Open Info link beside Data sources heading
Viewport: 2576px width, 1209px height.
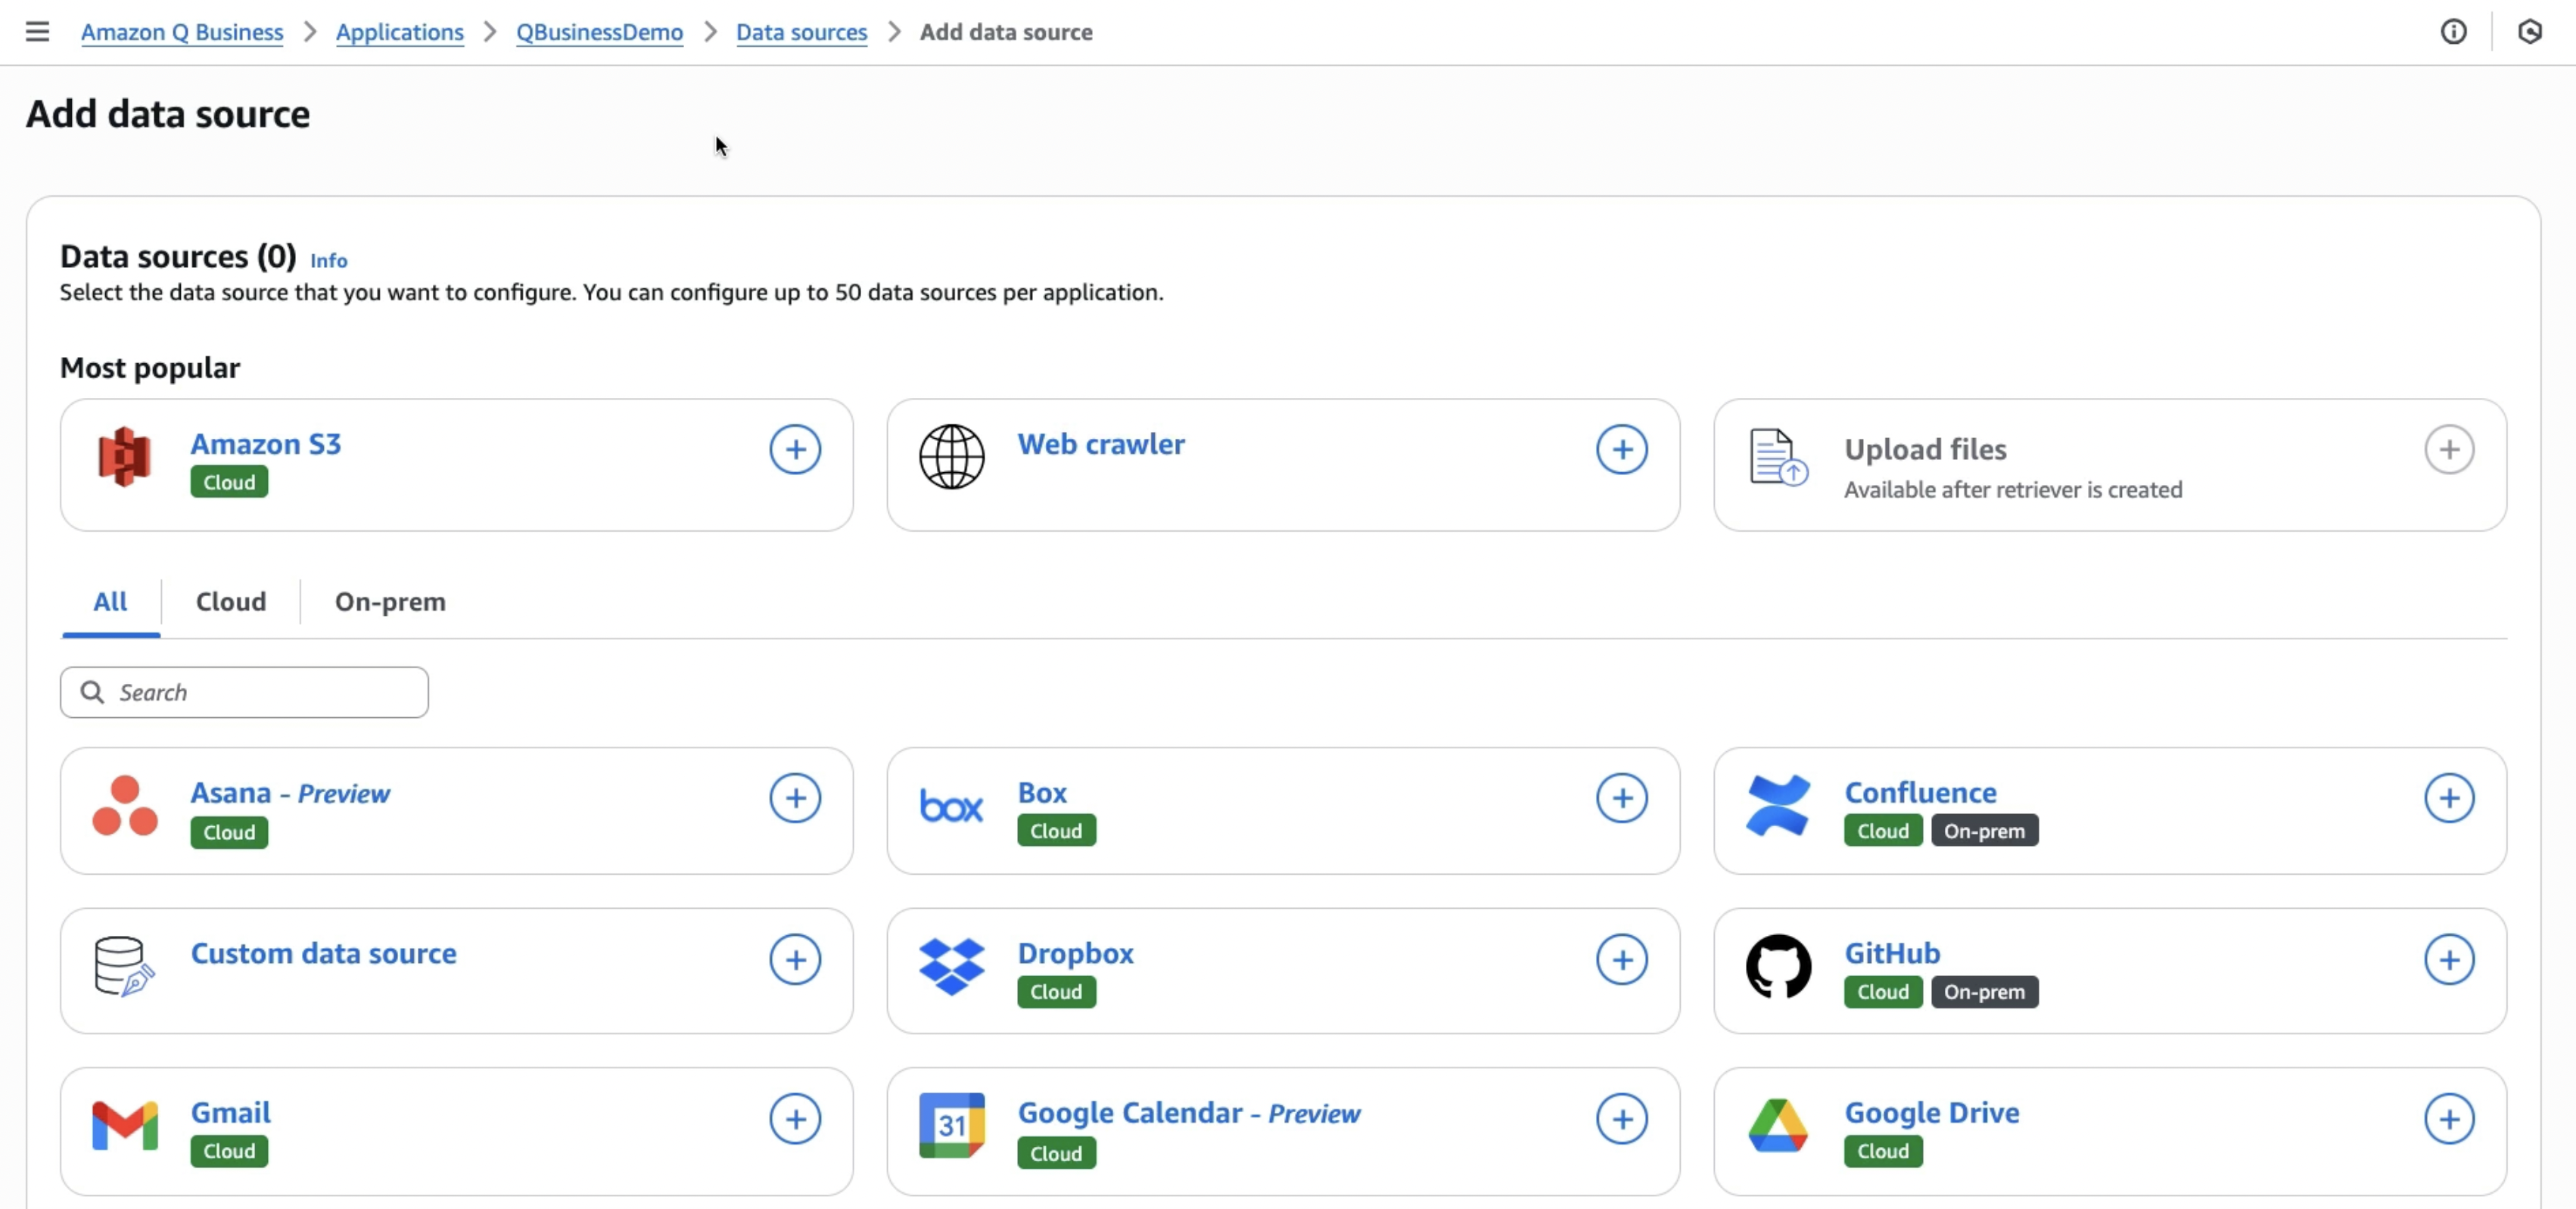[328, 261]
